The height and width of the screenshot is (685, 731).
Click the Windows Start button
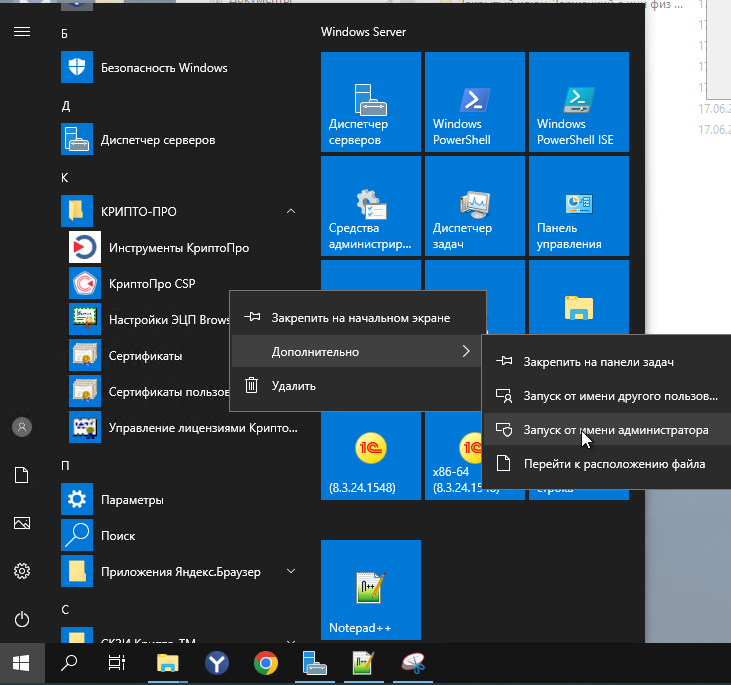pos(22,663)
